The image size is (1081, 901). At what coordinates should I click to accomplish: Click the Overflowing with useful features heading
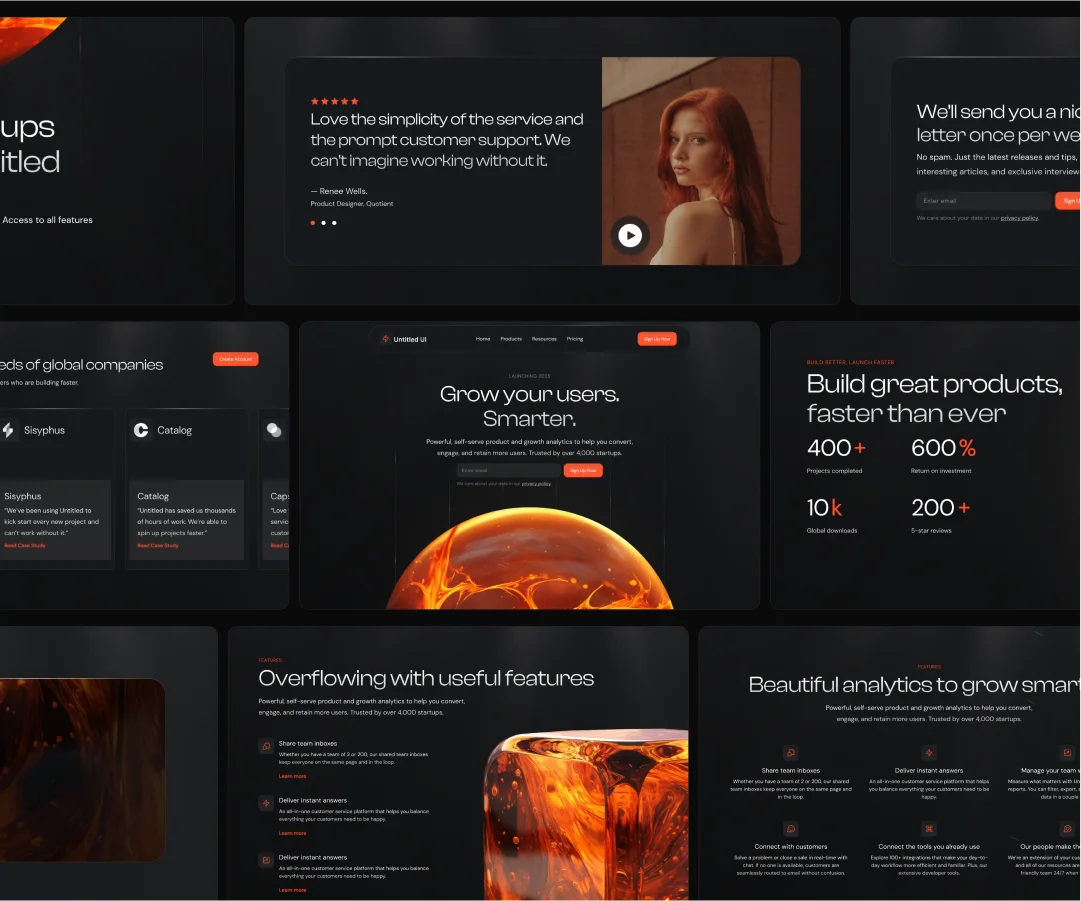click(426, 678)
